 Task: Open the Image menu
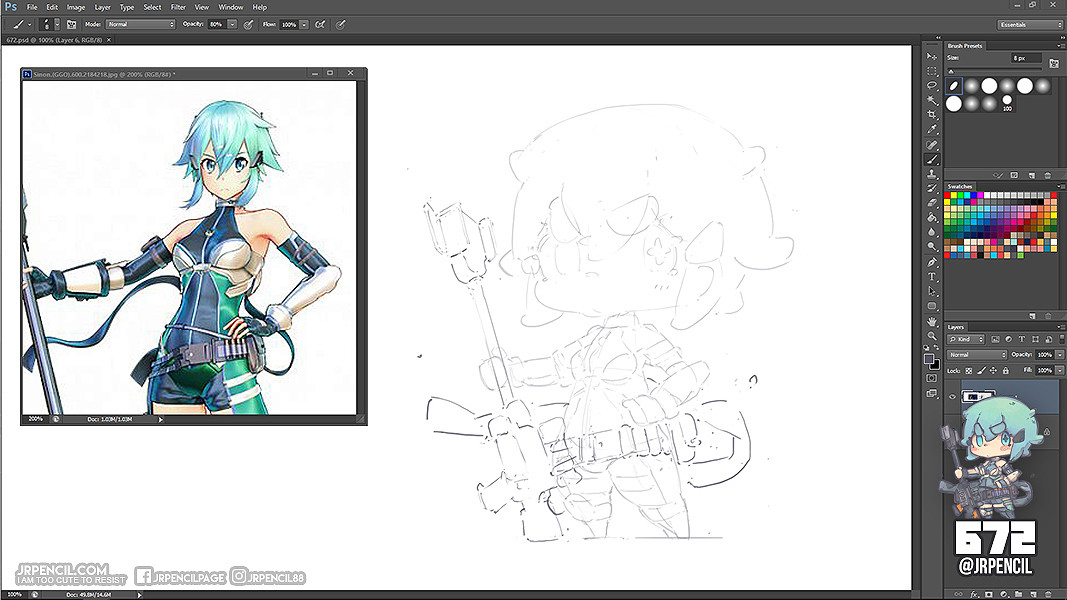76,7
